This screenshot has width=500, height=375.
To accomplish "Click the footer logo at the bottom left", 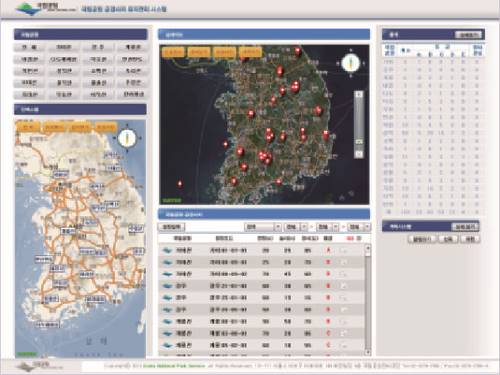I will [40, 366].
